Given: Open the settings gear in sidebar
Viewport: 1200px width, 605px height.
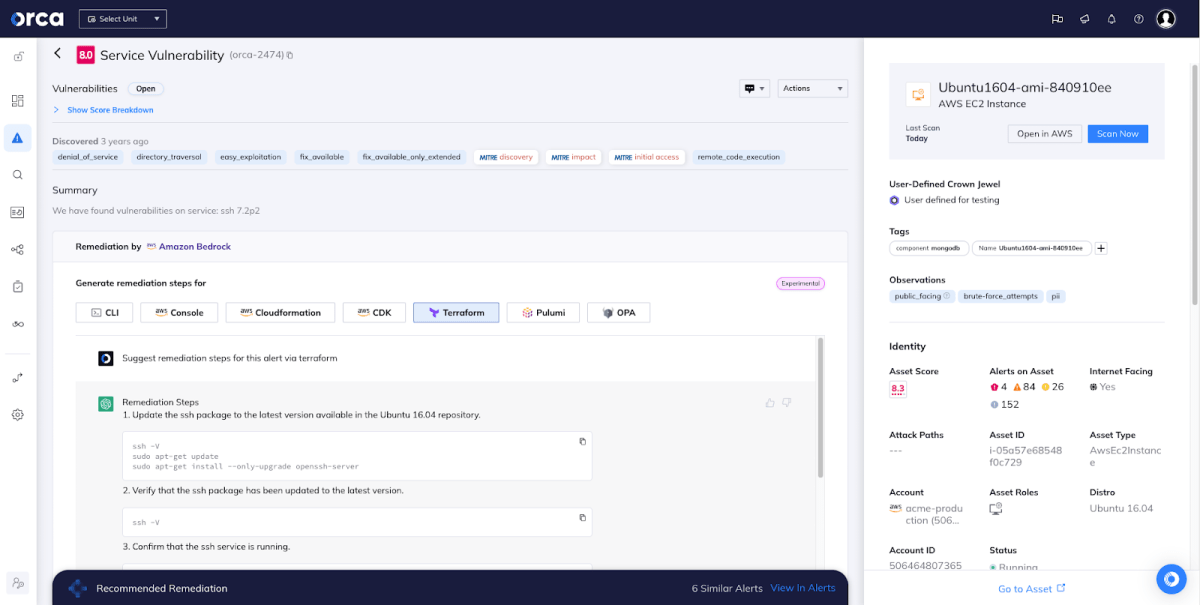Looking at the screenshot, I should pyautogui.click(x=17, y=414).
